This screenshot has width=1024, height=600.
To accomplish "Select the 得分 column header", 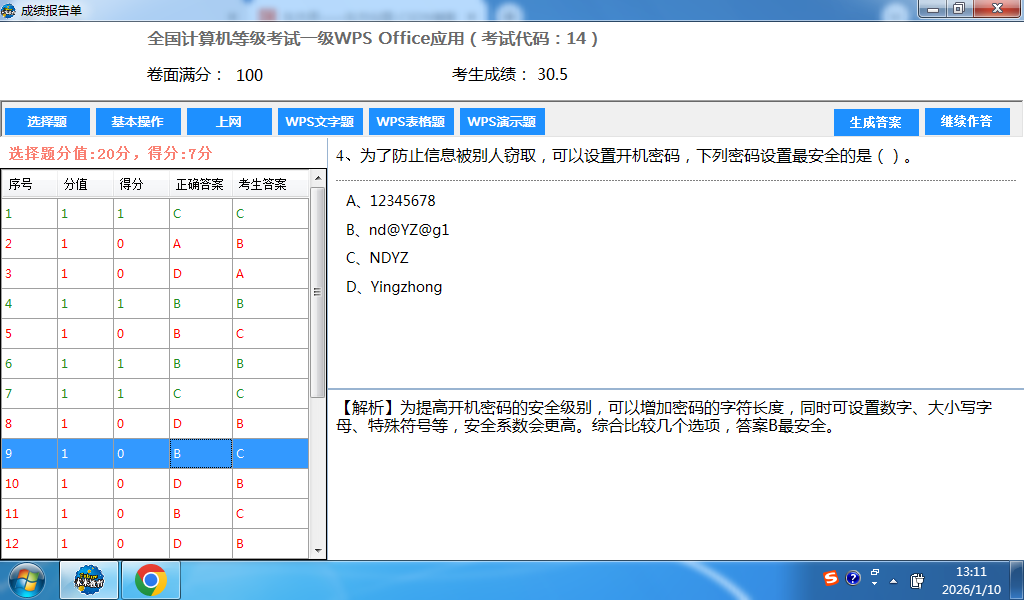I will point(142,184).
